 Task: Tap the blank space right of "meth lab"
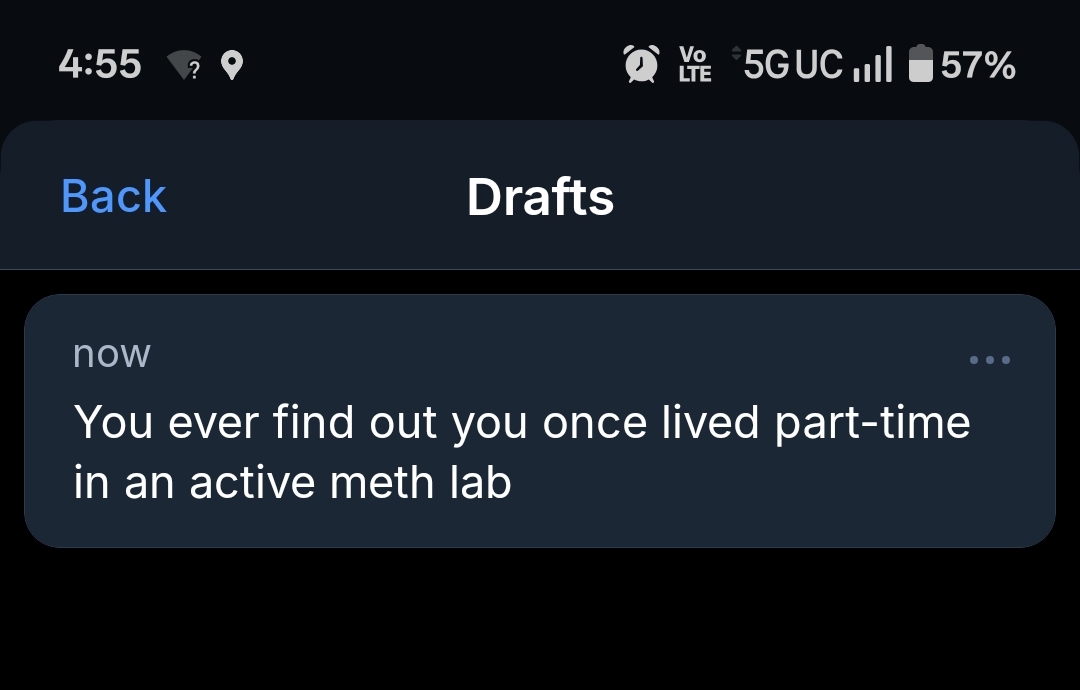click(x=780, y=484)
